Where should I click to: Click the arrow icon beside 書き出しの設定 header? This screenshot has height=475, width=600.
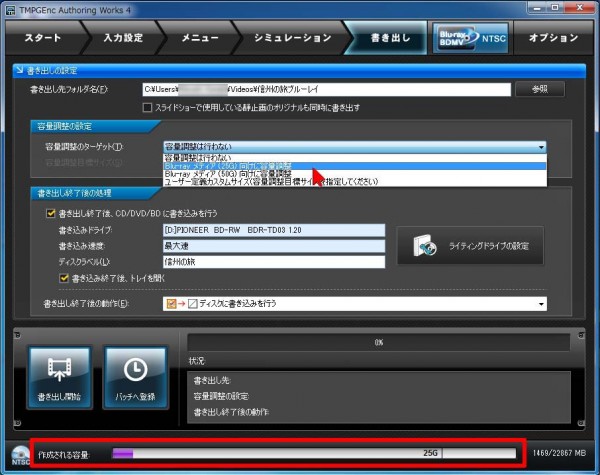[x=19, y=70]
